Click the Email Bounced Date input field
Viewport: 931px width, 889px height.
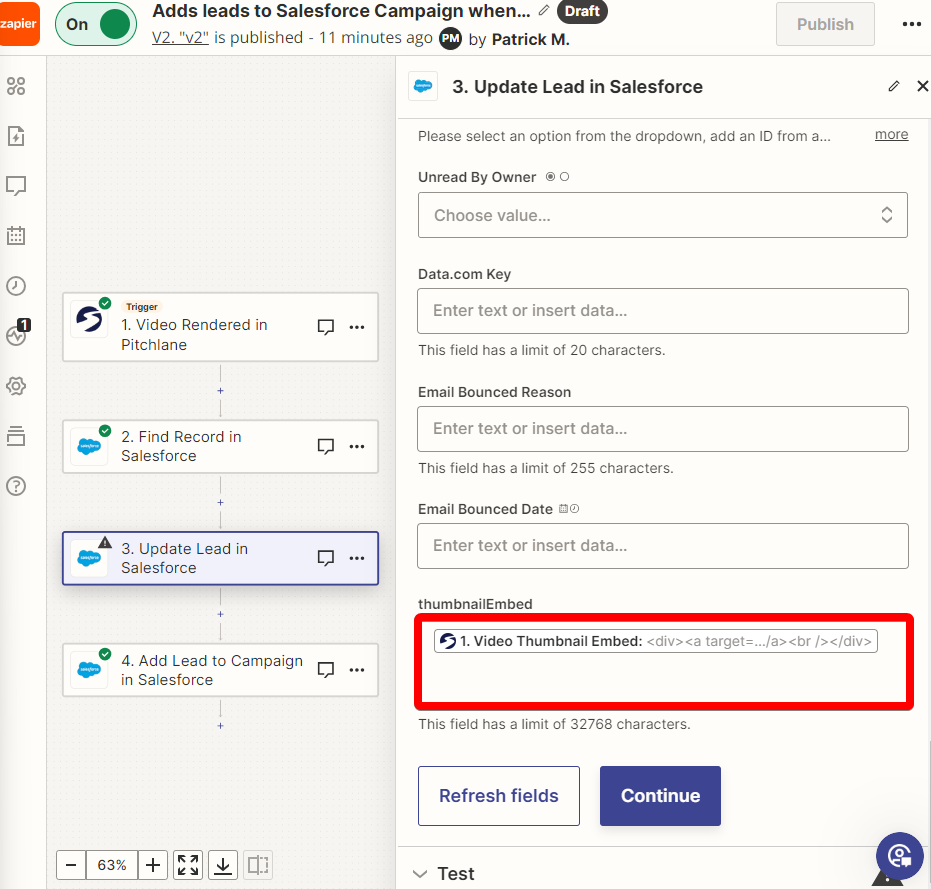pyautogui.click(x=663, y=546)
